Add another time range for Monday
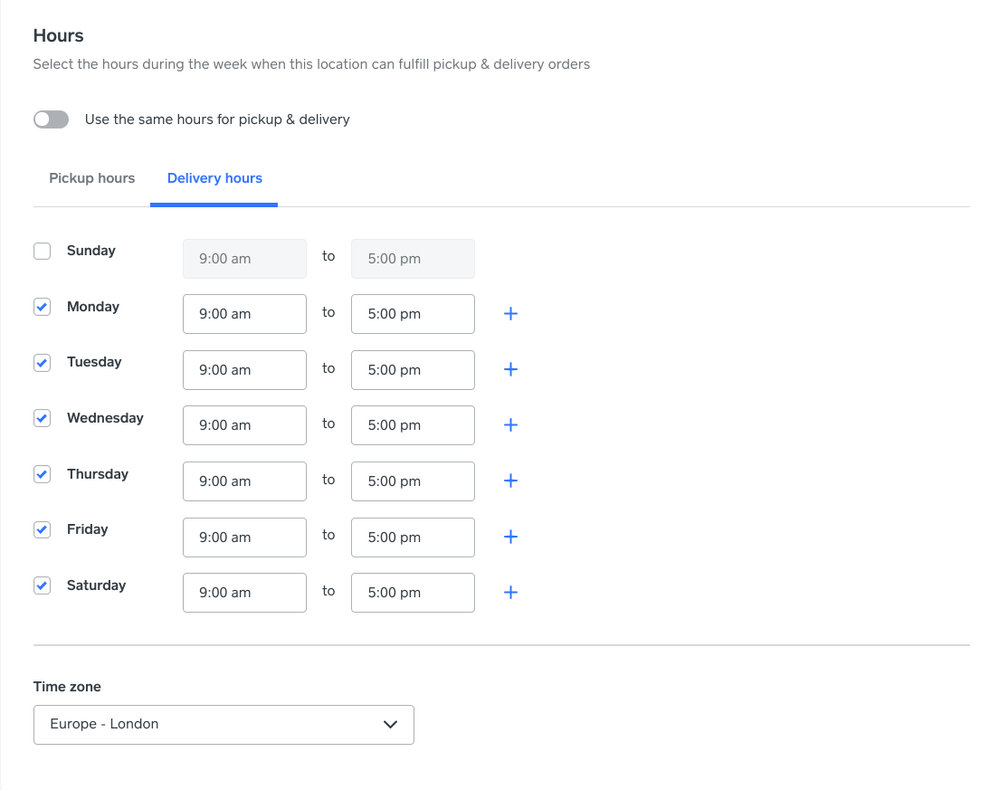 coord(510,314)
